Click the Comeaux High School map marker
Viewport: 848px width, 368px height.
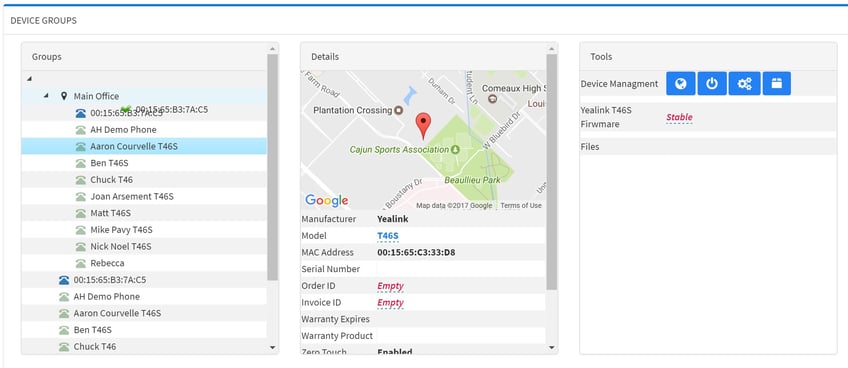point(492,98)
